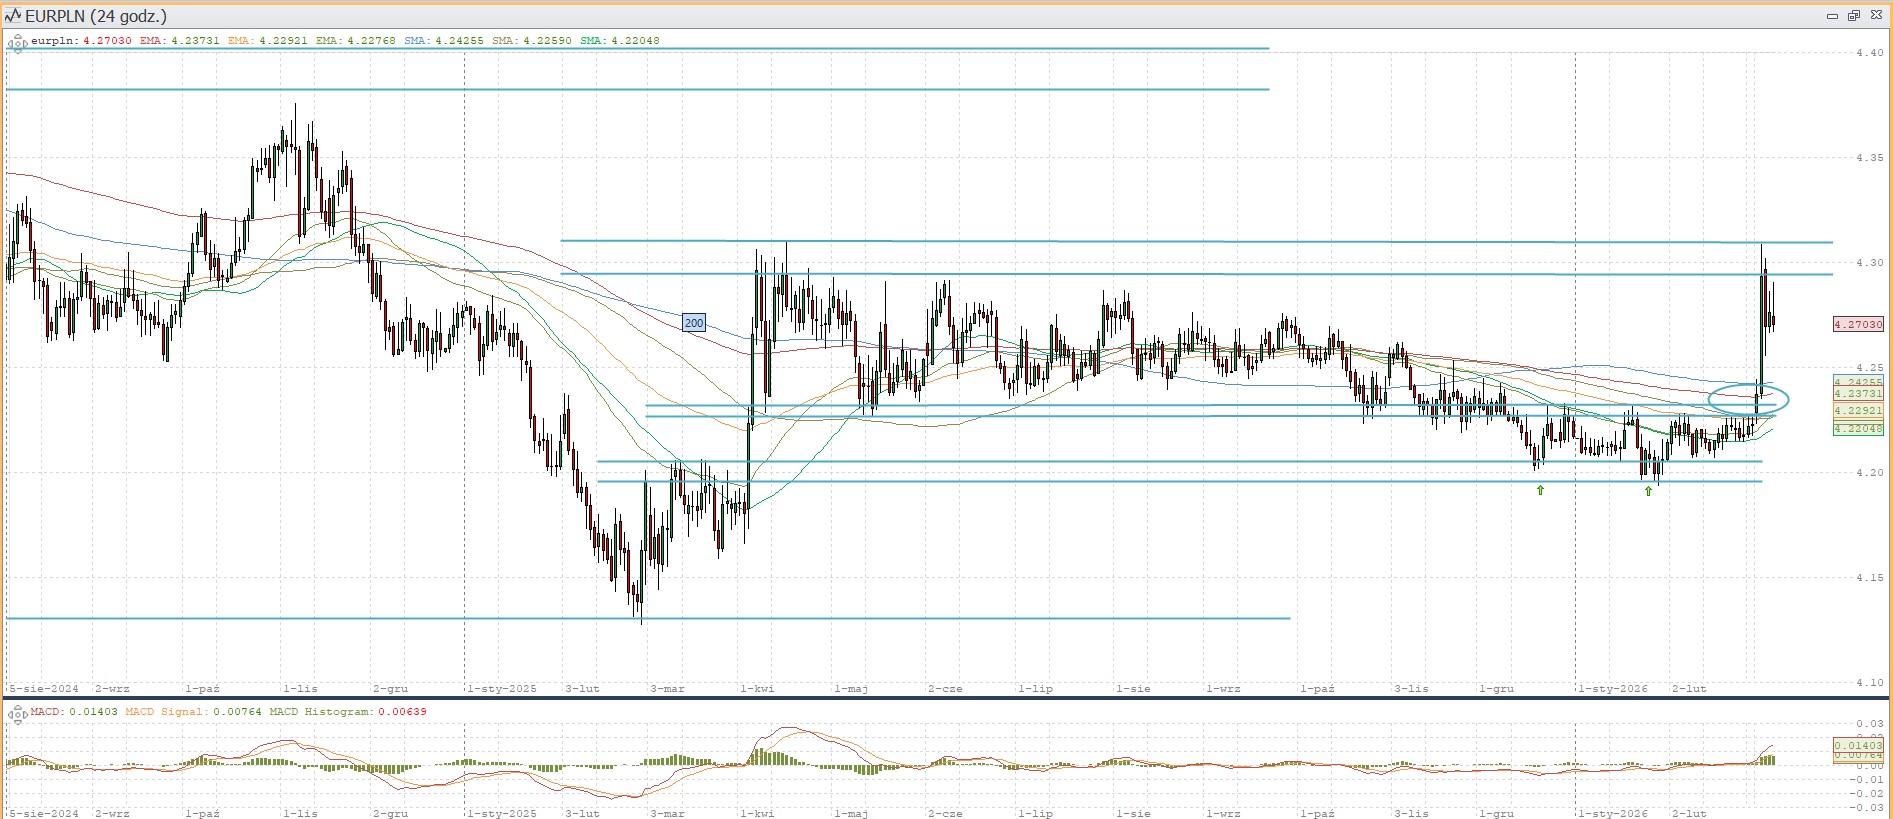
Task: Click the '1-kwi' date on the main time axis
Action: 757,689
